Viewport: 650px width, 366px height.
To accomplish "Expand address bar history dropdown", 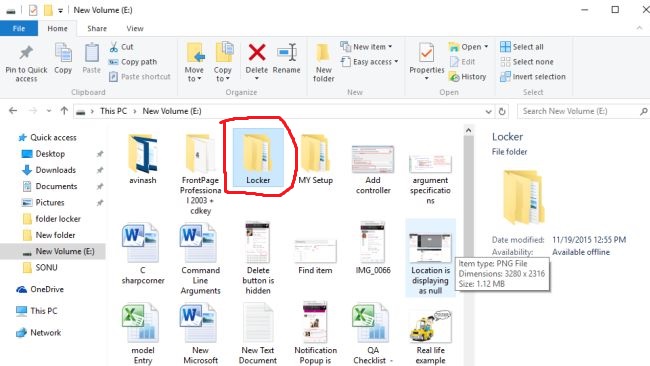I will point(488,111).
